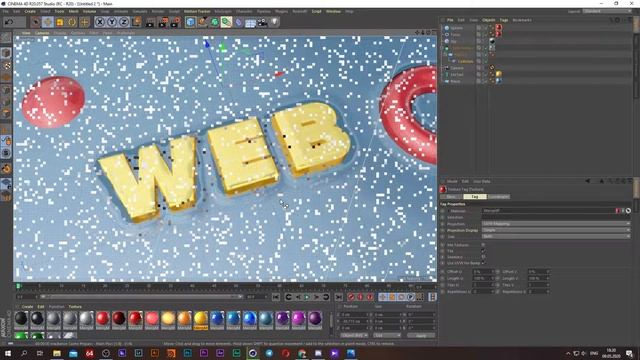Open the viewport Cameras menu
The image size is (640, 360).
click(x=42, y=33)
